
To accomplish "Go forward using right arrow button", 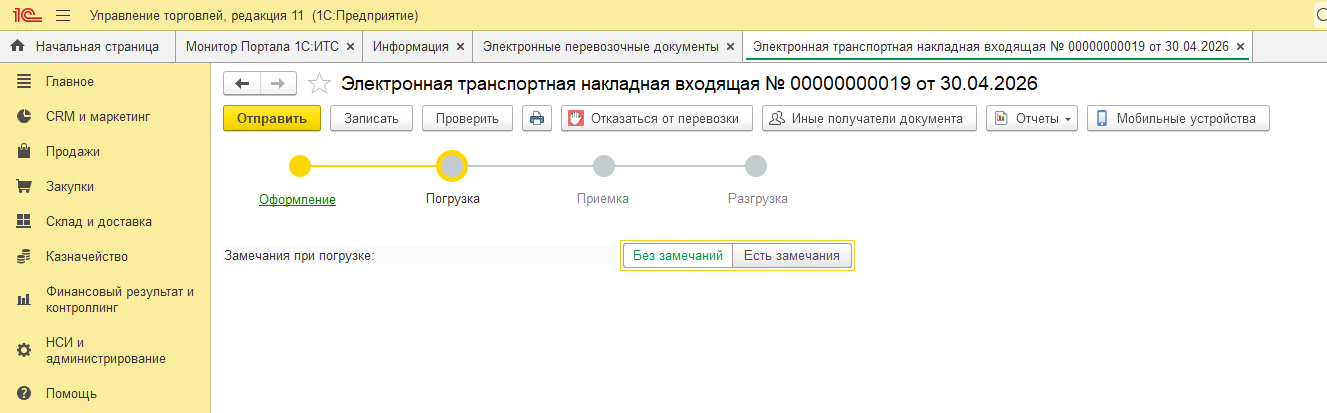I will (278, 83).
